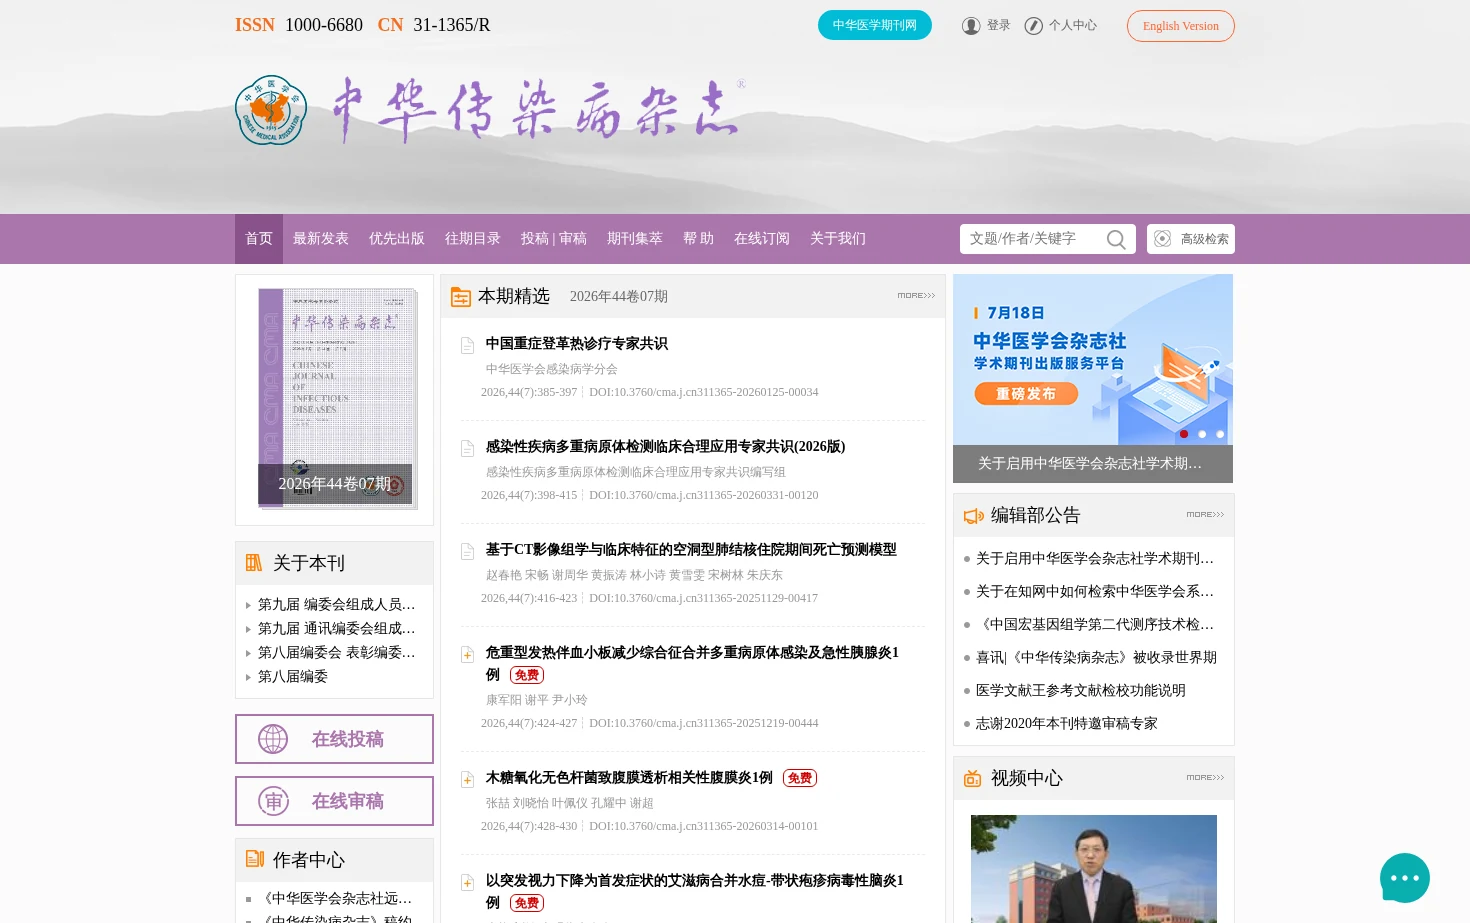Screen dimensions: 1470x923
Task: Click document icon beside 以突发视力下降 article
Action: [x=467, y=883]
